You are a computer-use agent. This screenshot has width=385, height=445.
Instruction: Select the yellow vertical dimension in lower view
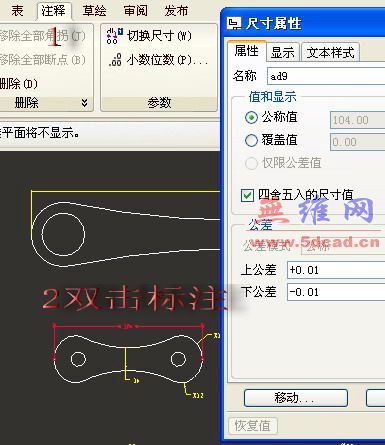(x=126, y=363)
